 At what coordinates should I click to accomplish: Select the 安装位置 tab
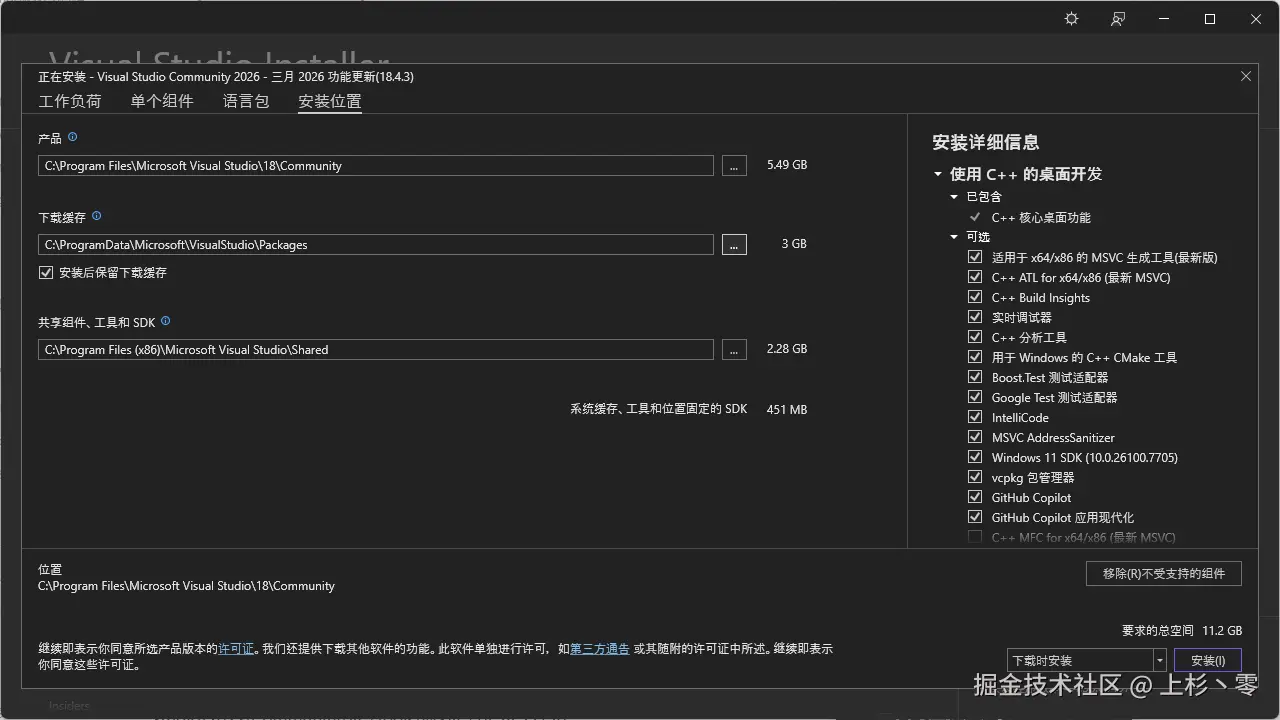click(x=330, y=101)
